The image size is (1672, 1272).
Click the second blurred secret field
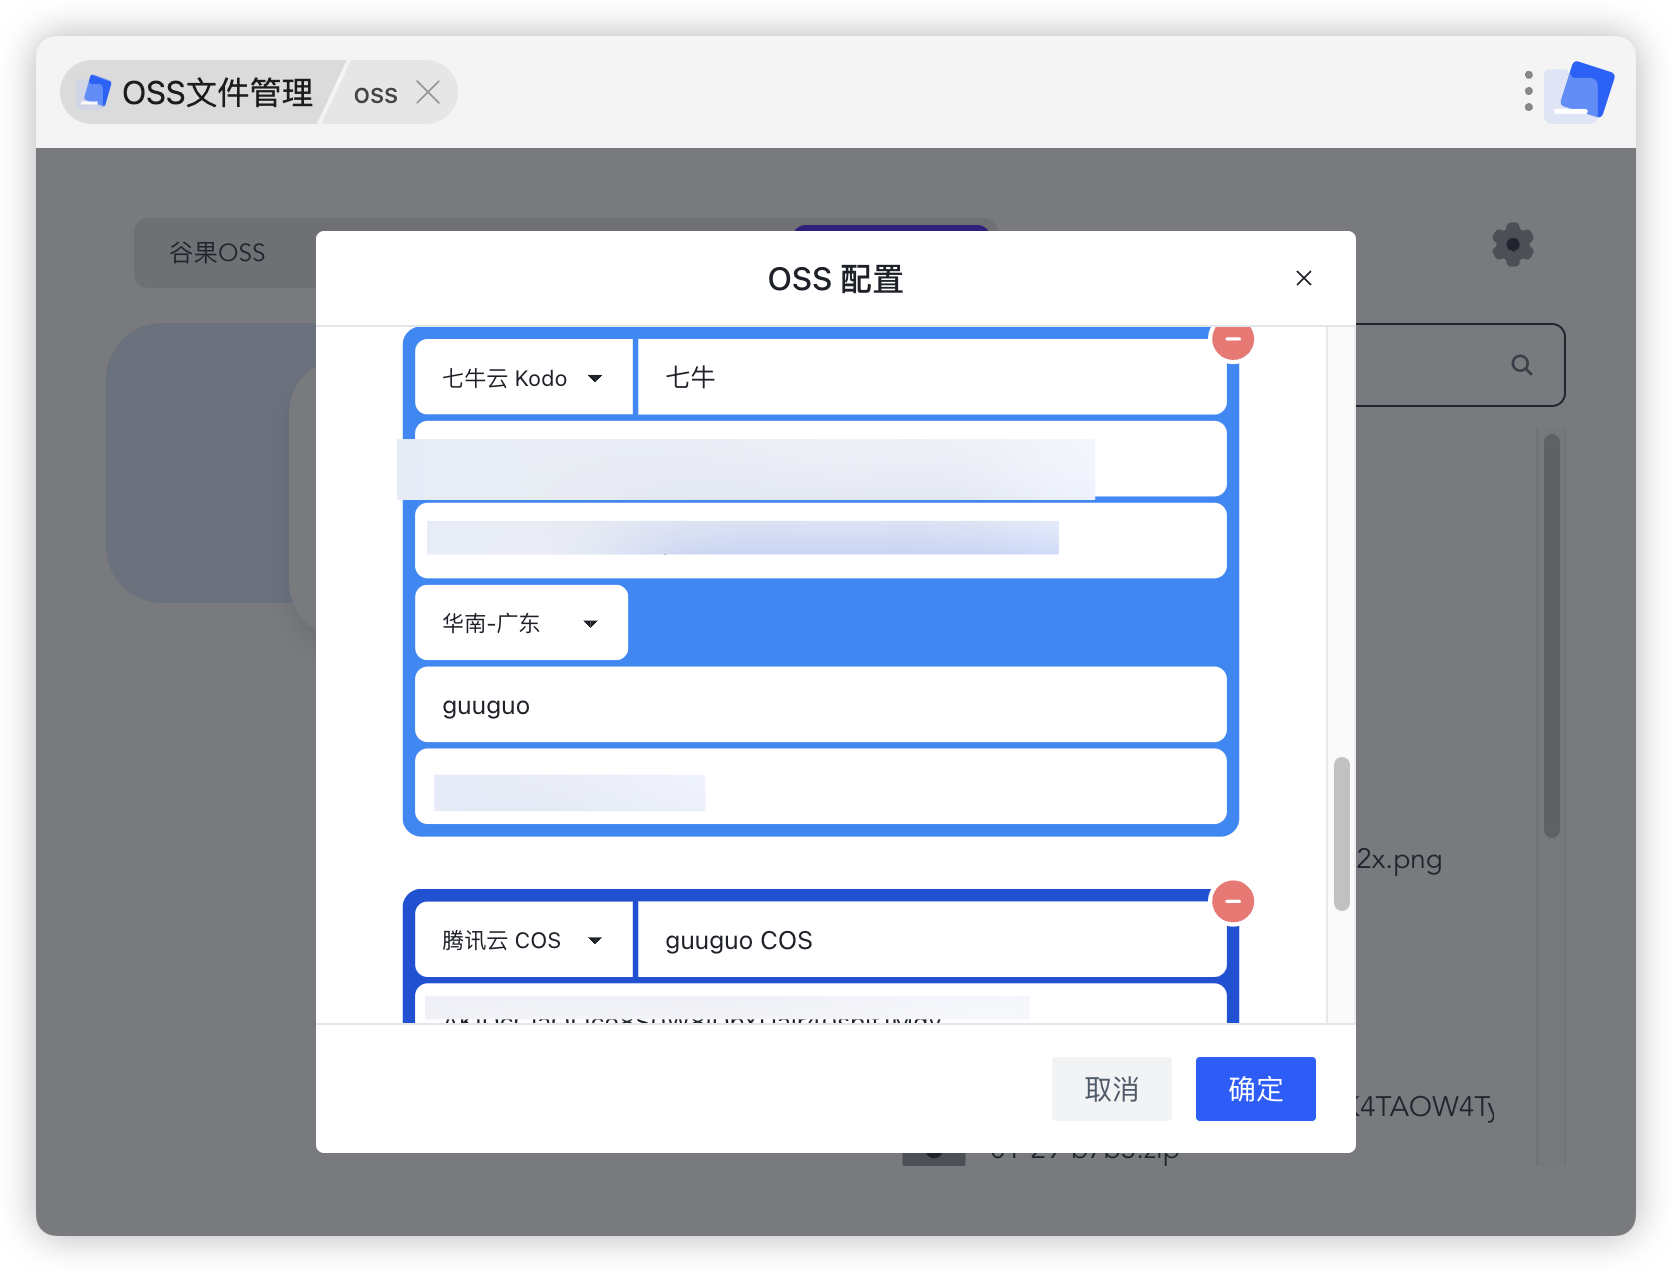821,541
